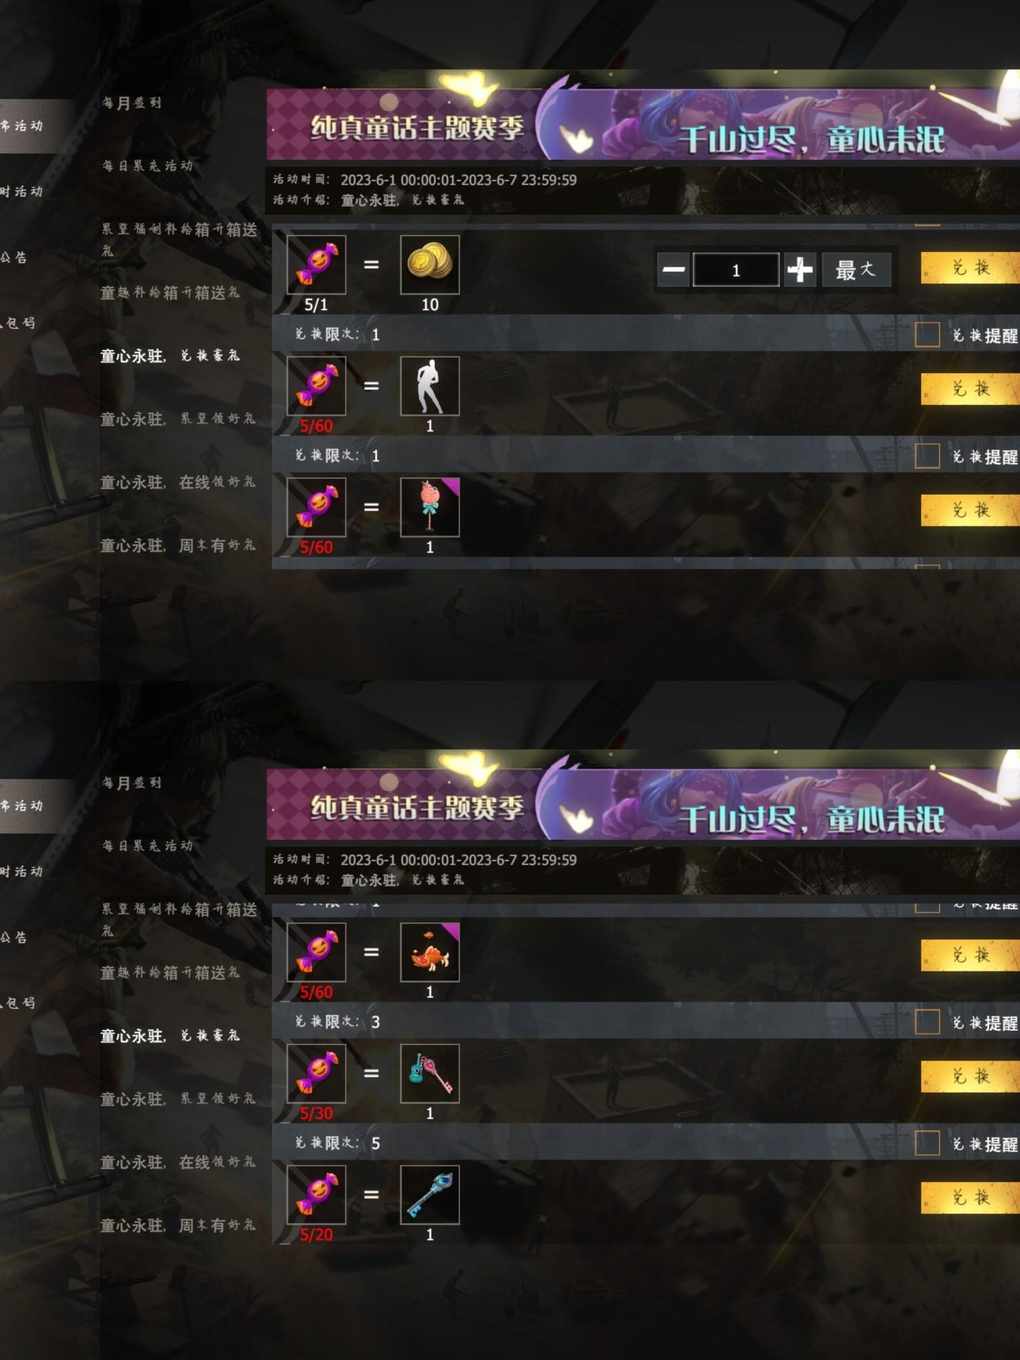Tick exchange reminder above the blue key
The height and width of the screenshot is (1360, 1020).
[927, 1143]
